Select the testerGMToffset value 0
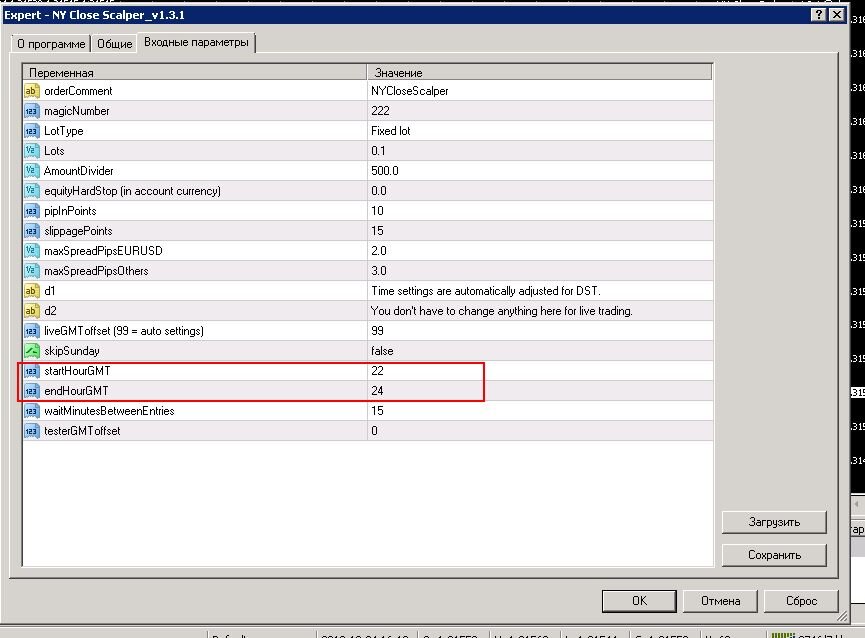 pyautogui.click(x=375, y=431)
